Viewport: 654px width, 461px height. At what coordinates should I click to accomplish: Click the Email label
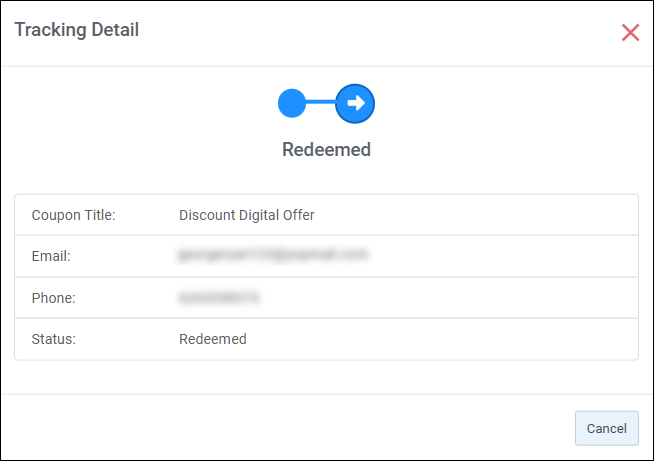(51, 256)
